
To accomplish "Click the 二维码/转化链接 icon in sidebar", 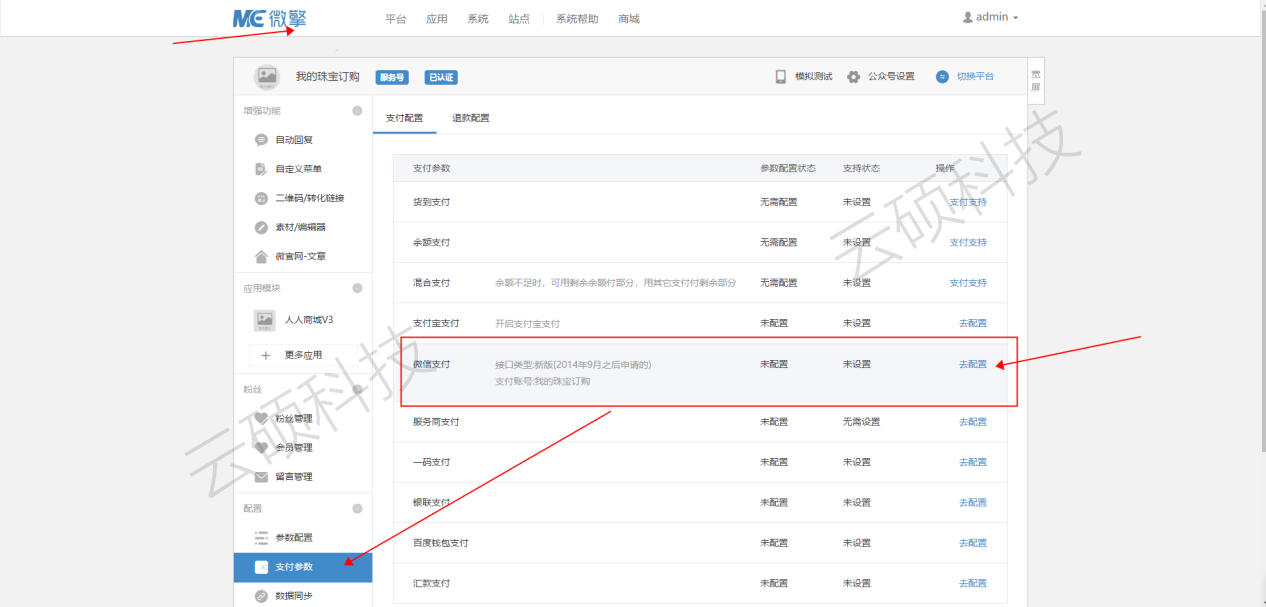I will (261, 198).
